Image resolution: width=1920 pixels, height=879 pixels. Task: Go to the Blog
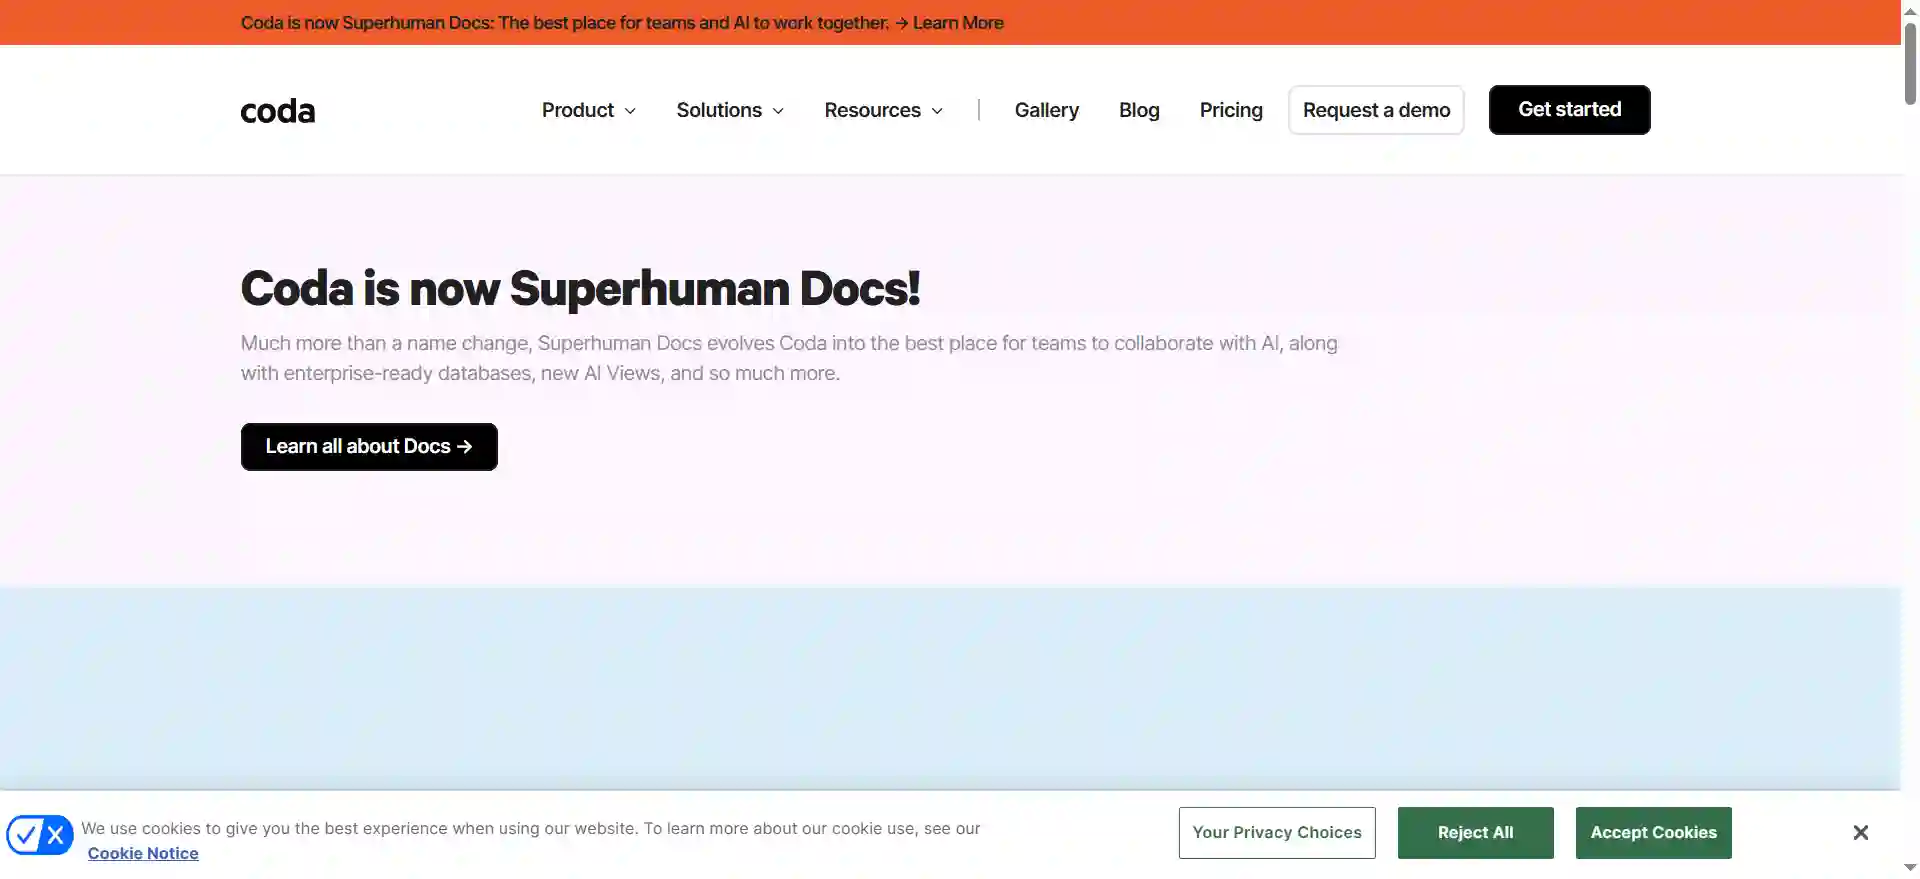pyautogui.click(x=1139, y=110)
